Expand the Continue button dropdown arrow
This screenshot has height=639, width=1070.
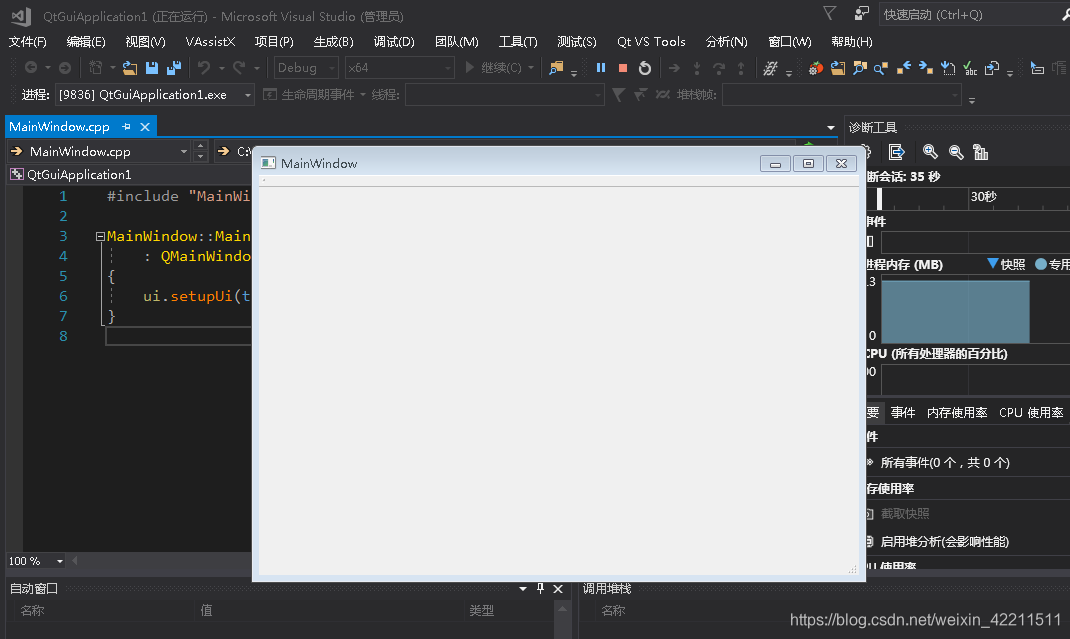tap(531, 68)
